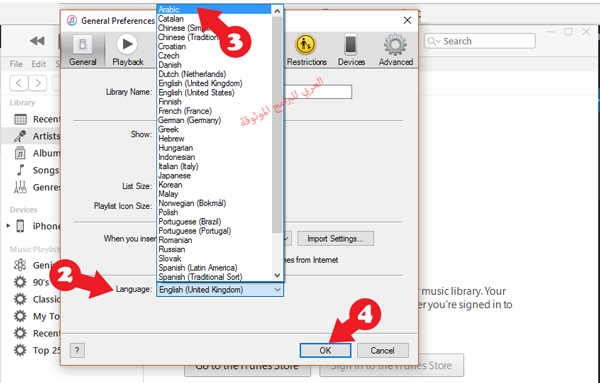Open the General preferences tab
Viewport: 600px width, 383px height.
click(x=82, y=50)
